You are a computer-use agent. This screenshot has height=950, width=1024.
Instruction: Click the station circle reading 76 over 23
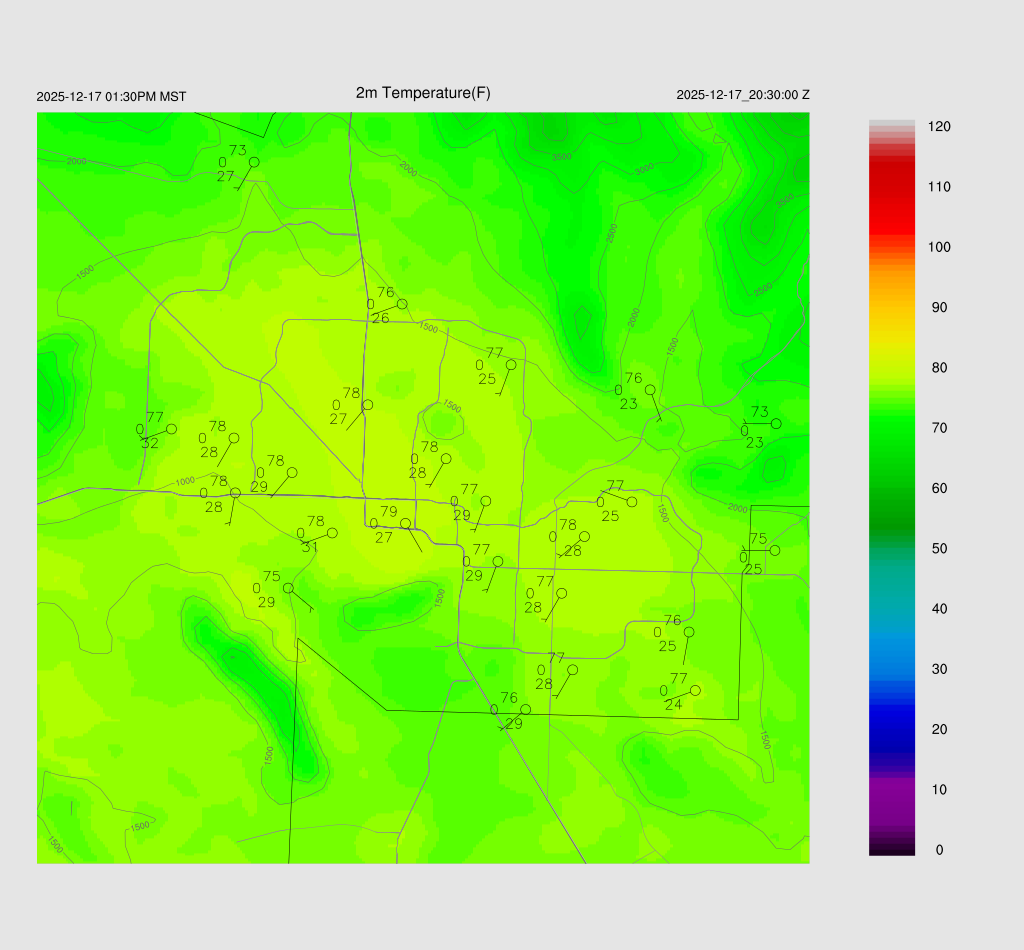[x=650, y=390]
